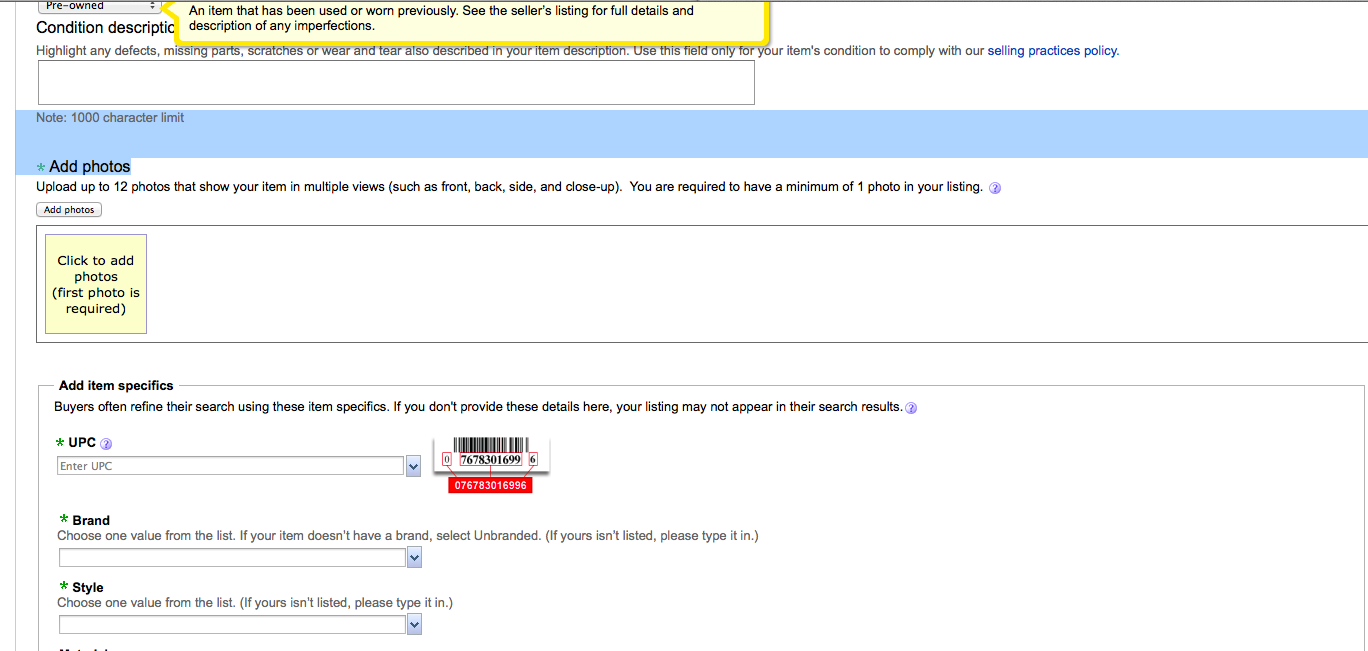Viewport: 1368px width, 651px height.
Task: Open the UPC dropdown arrow
Action: [413, 466]
